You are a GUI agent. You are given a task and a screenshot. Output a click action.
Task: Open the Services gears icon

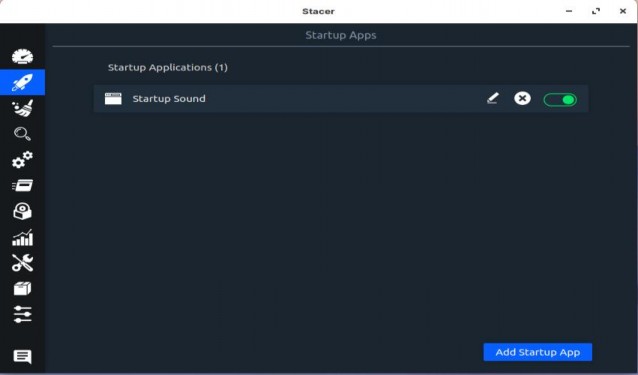click(22, 159)
